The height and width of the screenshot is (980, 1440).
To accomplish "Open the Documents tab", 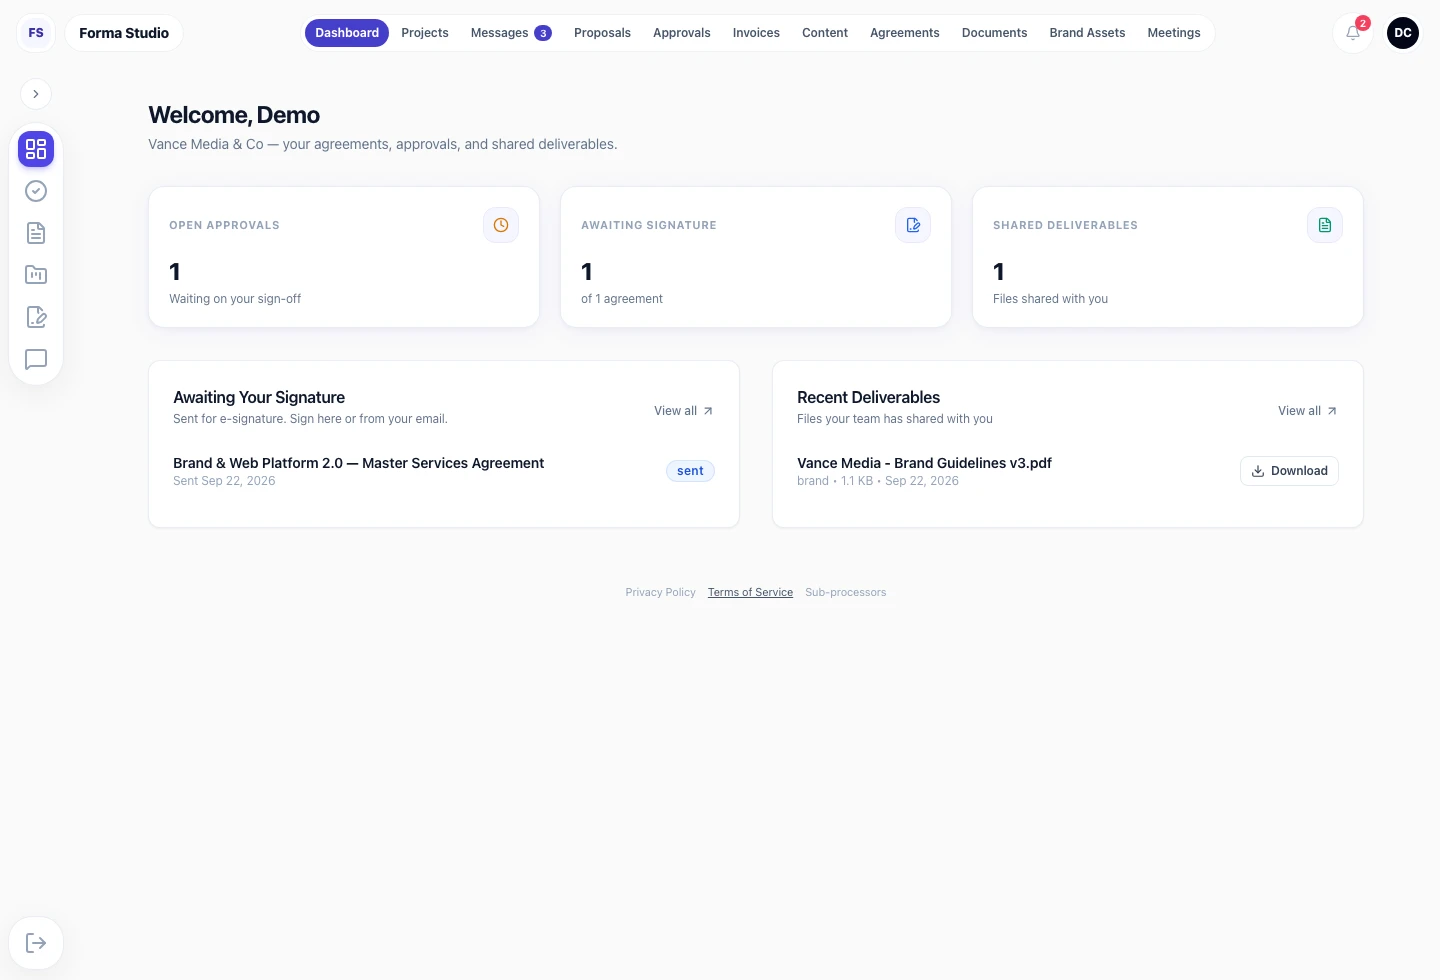I will point(995,33).
